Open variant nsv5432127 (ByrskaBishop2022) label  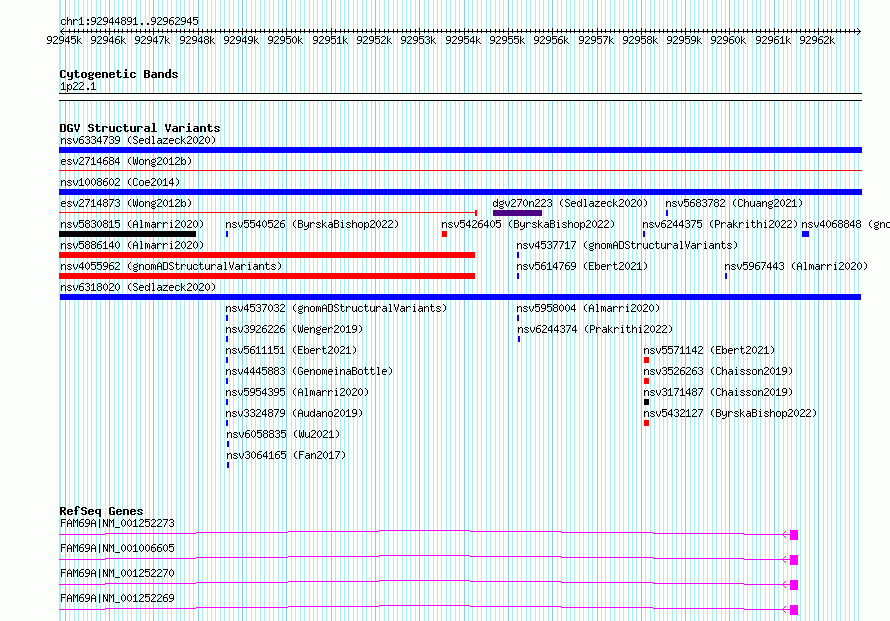tap(730, 413)
